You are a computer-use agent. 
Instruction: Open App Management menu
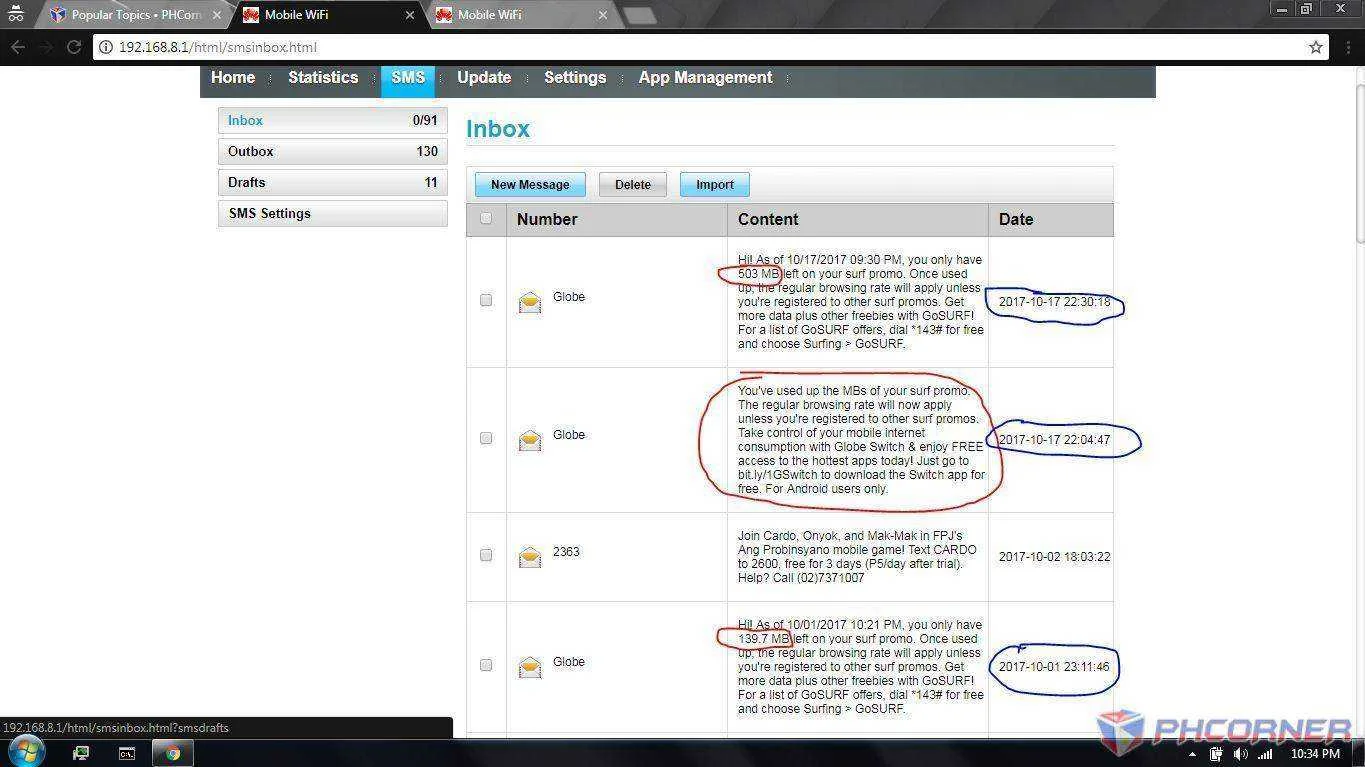point(706,78)
